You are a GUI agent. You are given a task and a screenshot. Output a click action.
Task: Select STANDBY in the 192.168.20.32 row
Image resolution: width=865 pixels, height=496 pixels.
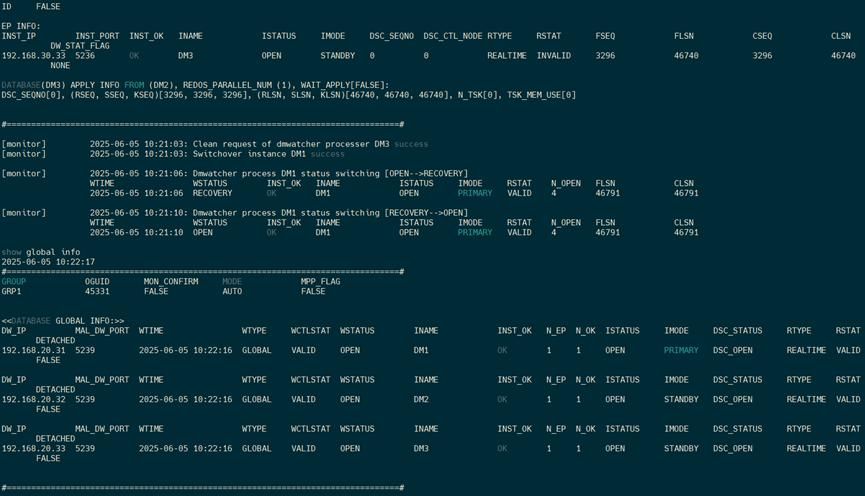tap(681, 399)
